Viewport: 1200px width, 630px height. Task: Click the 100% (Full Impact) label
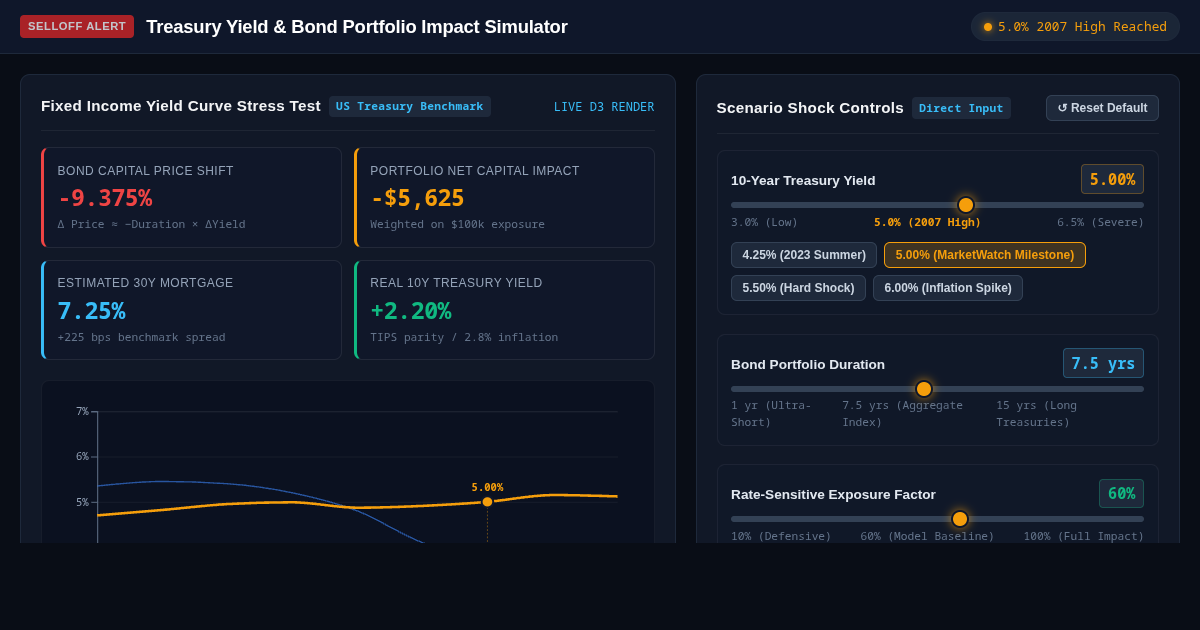click(x=1083, y=536)
